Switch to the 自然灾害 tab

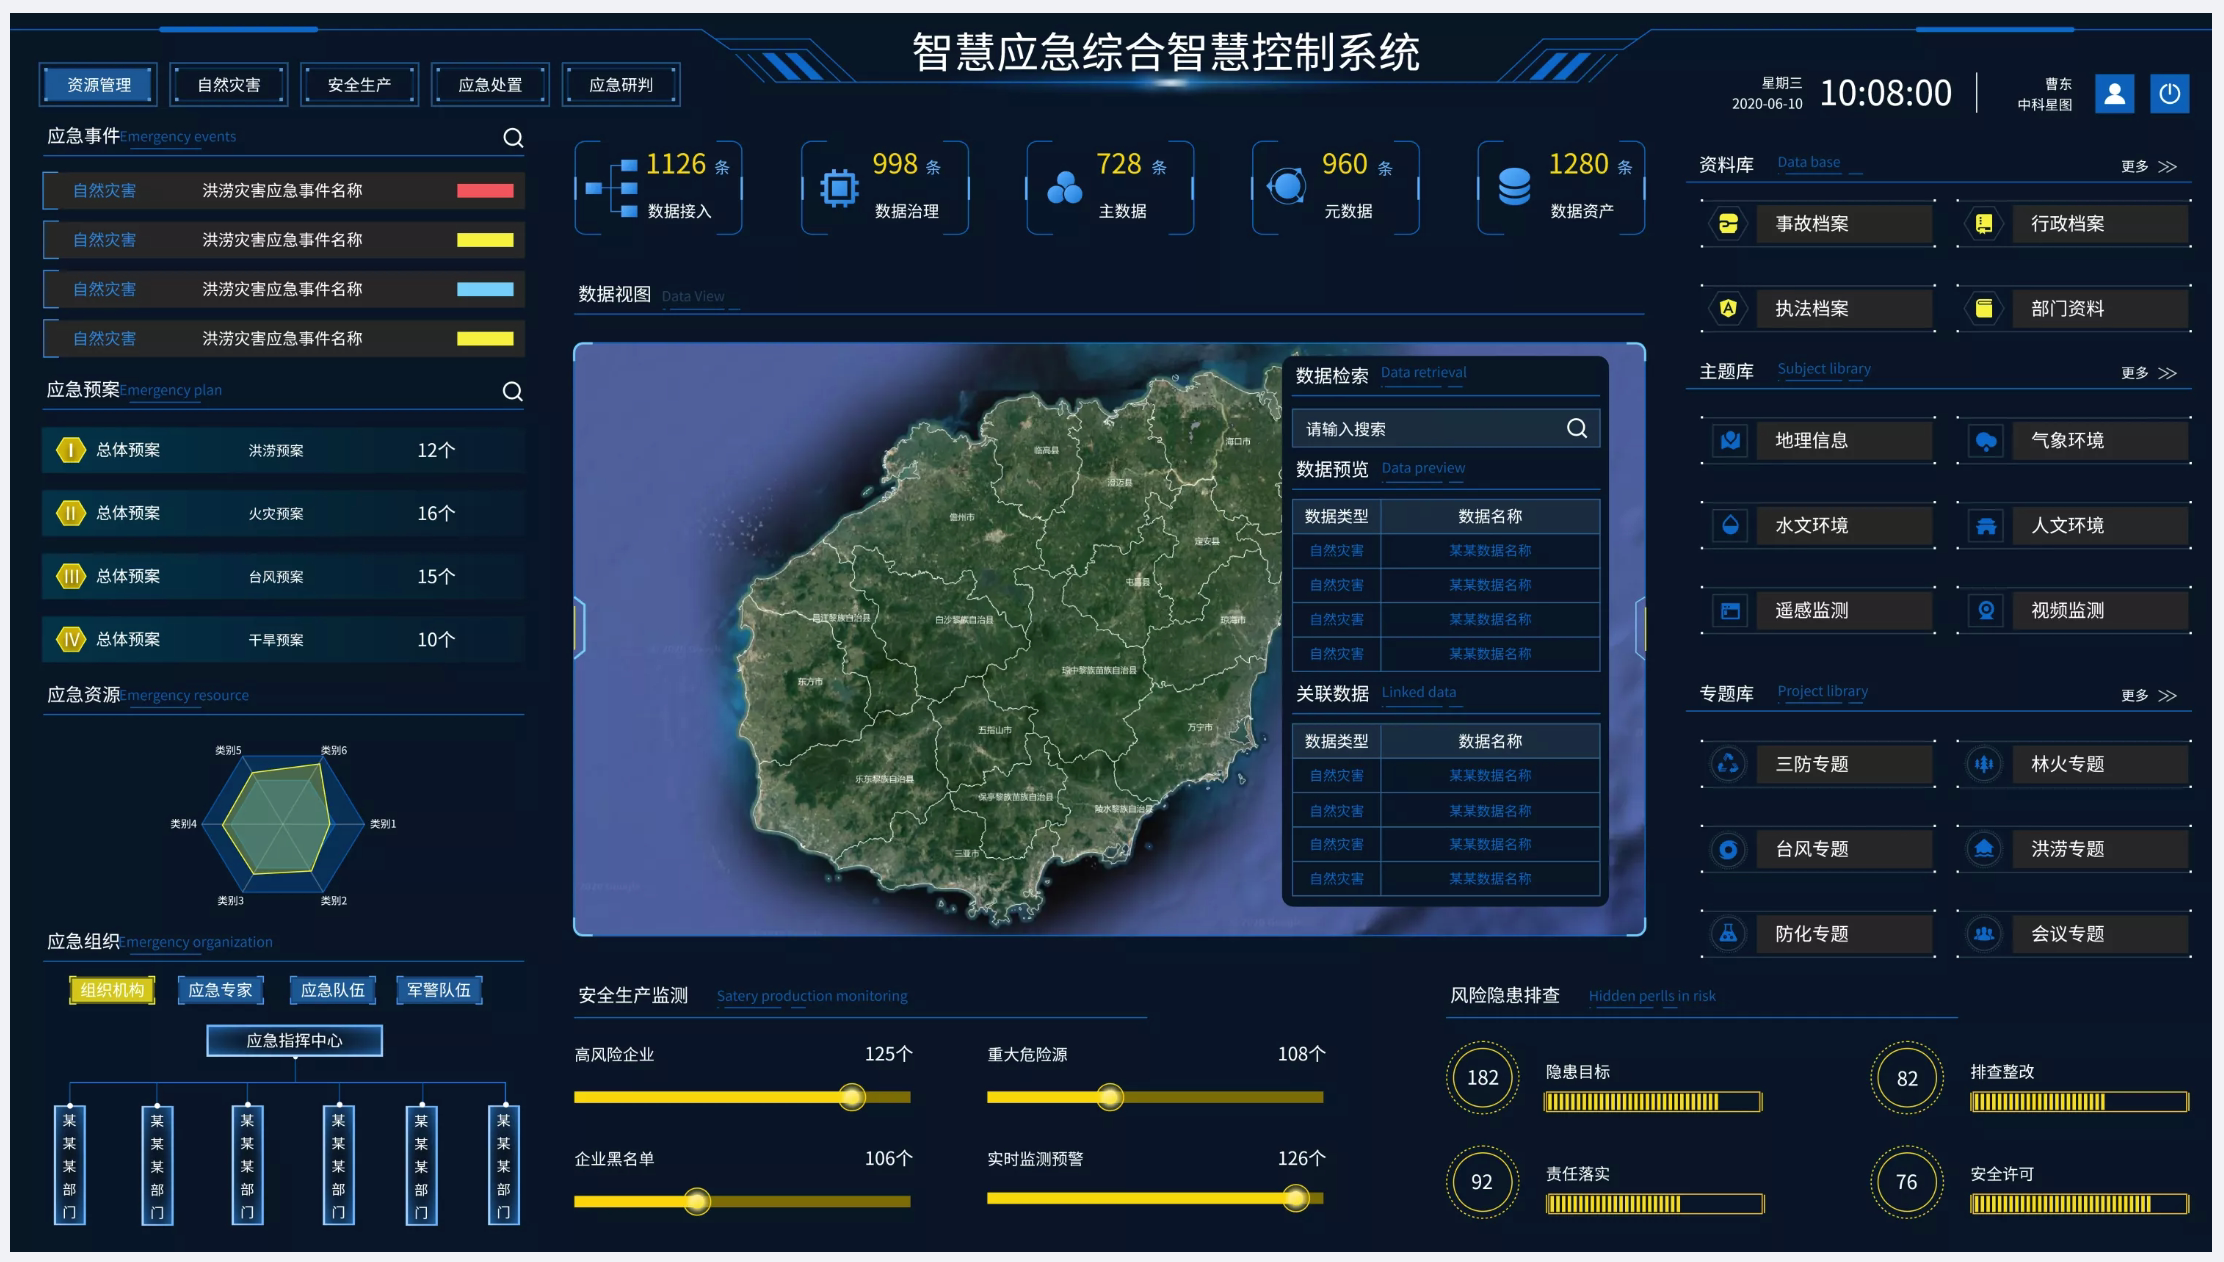229,85
